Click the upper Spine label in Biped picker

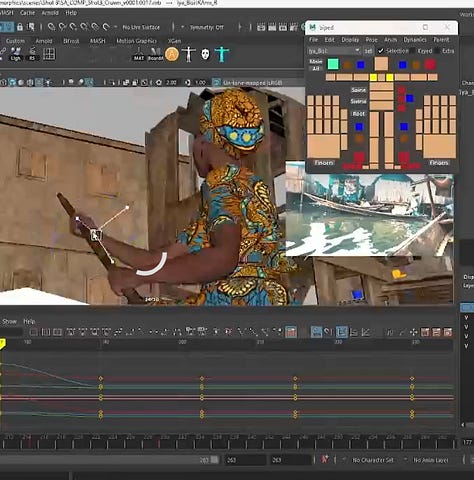358,90
